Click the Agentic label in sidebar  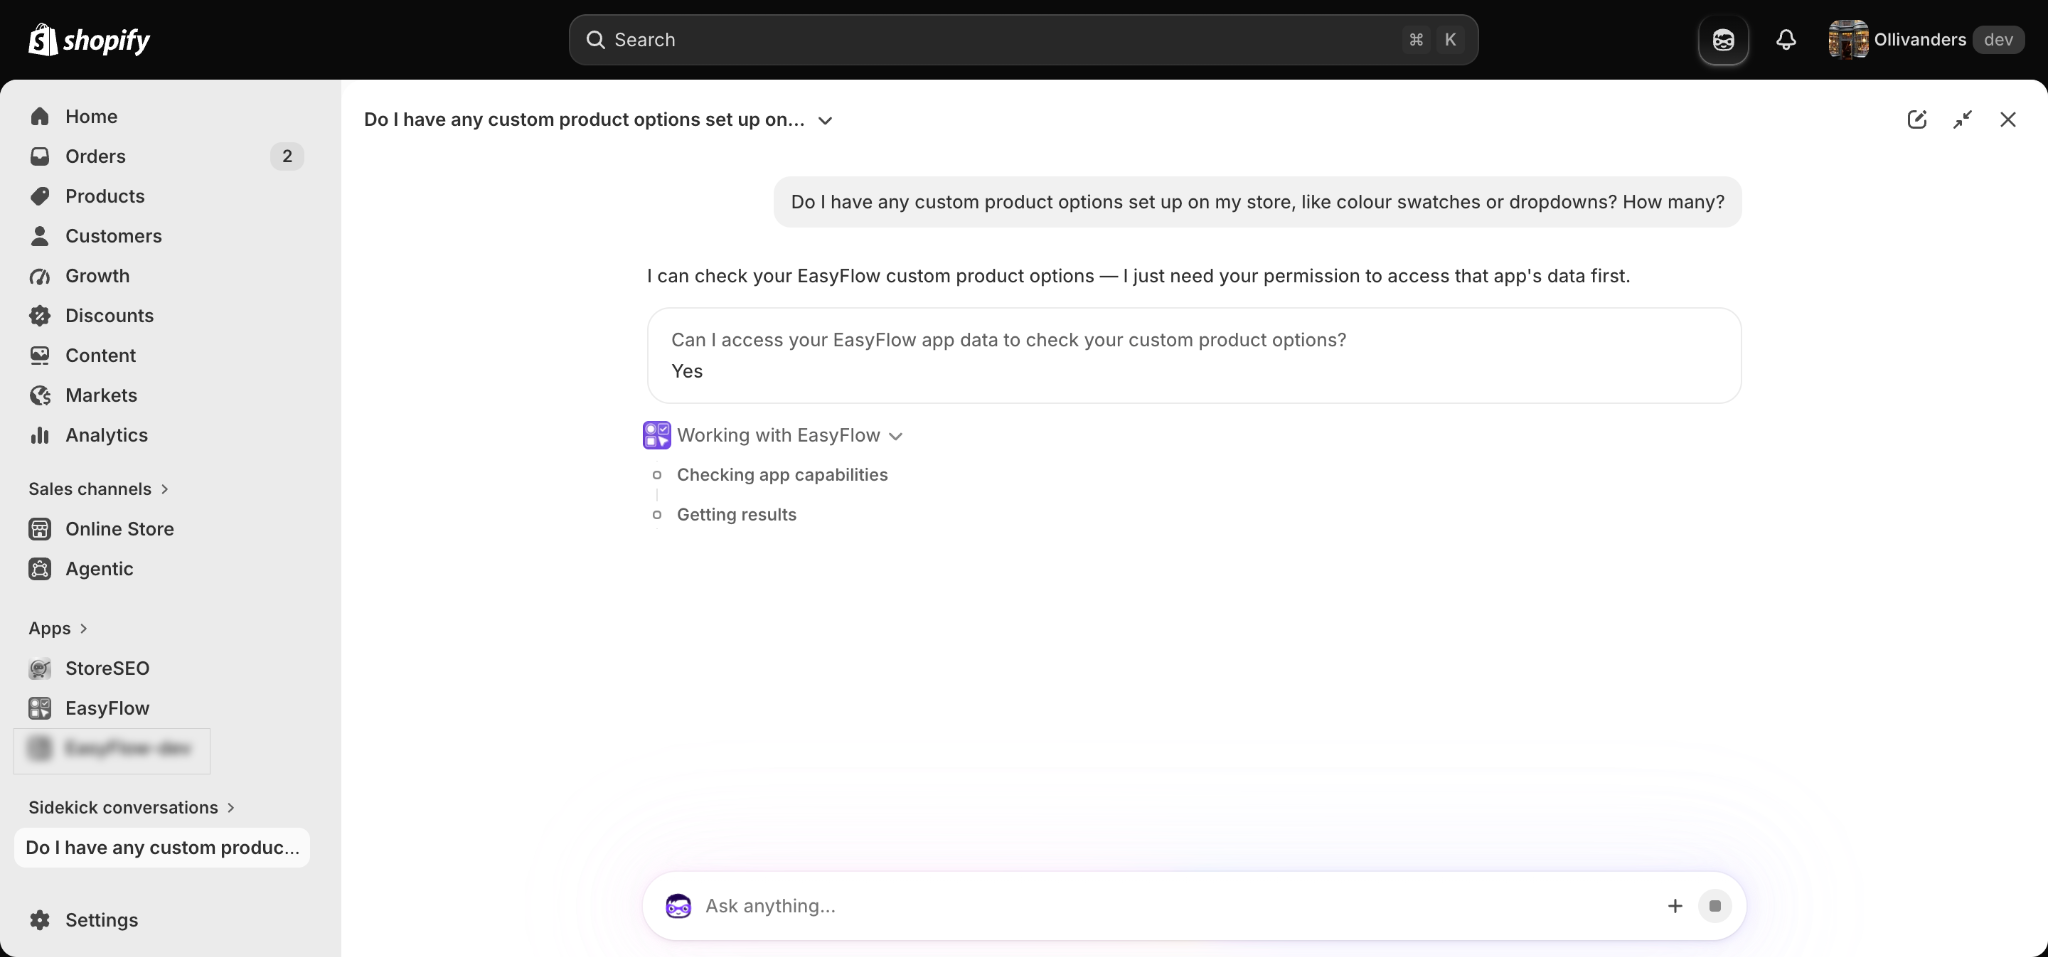pyautogui.click(x=99, y=569)
